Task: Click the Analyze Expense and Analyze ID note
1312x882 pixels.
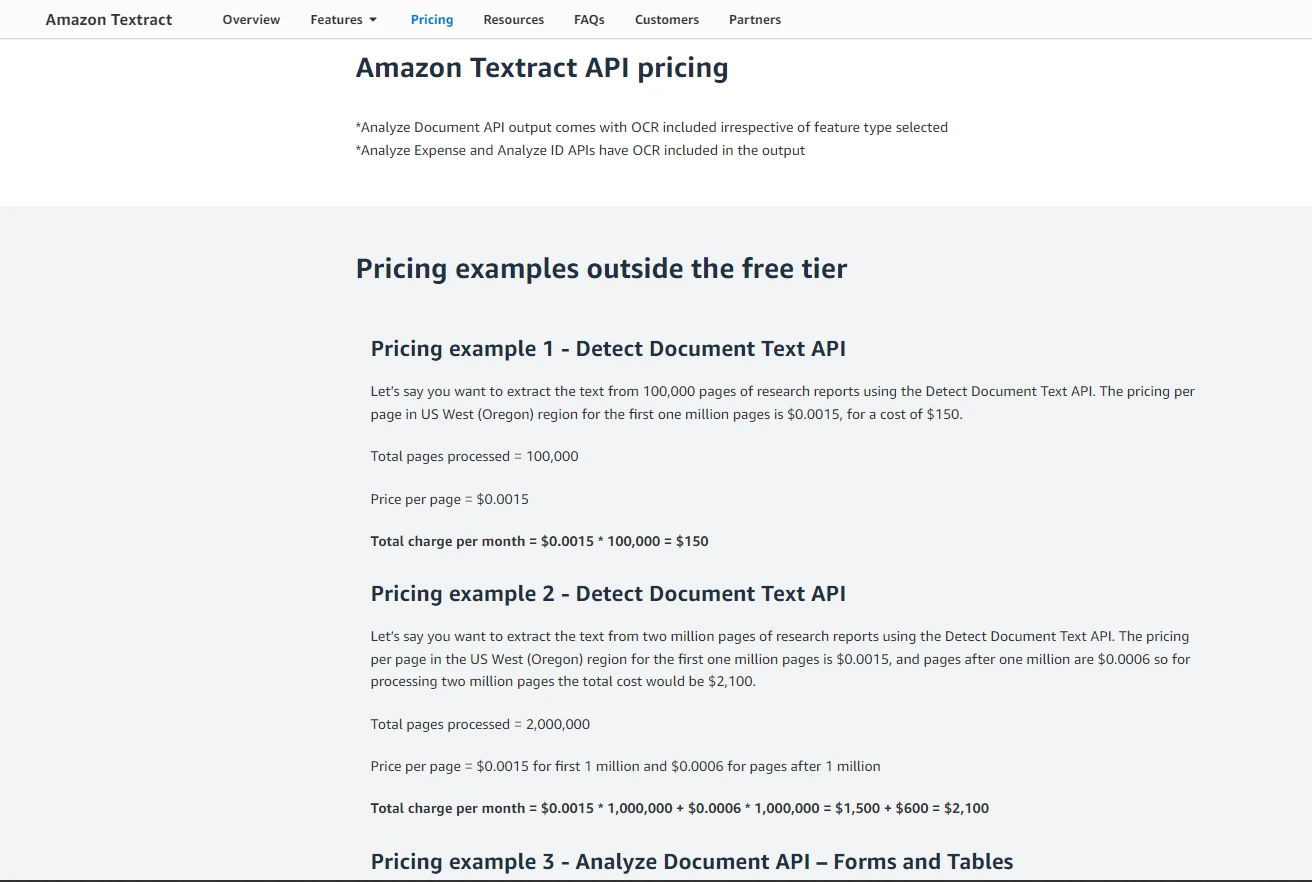Action: point(580,150)
